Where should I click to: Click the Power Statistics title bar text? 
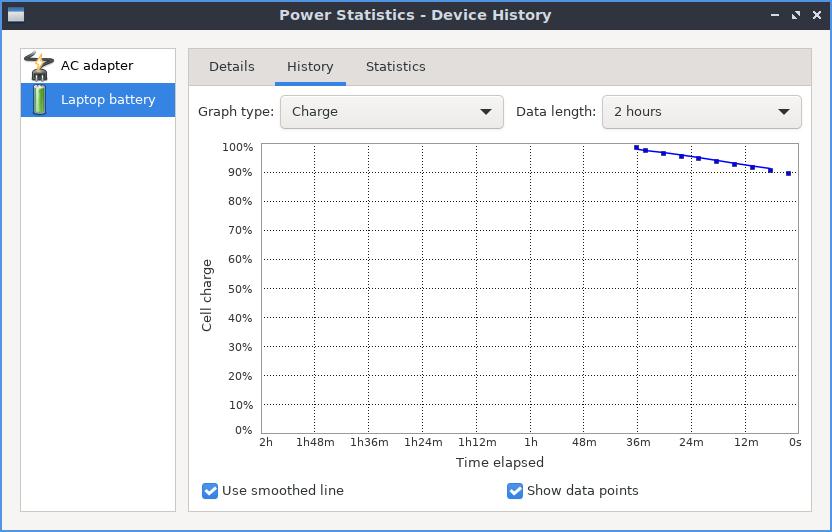(x=415, y=15)
